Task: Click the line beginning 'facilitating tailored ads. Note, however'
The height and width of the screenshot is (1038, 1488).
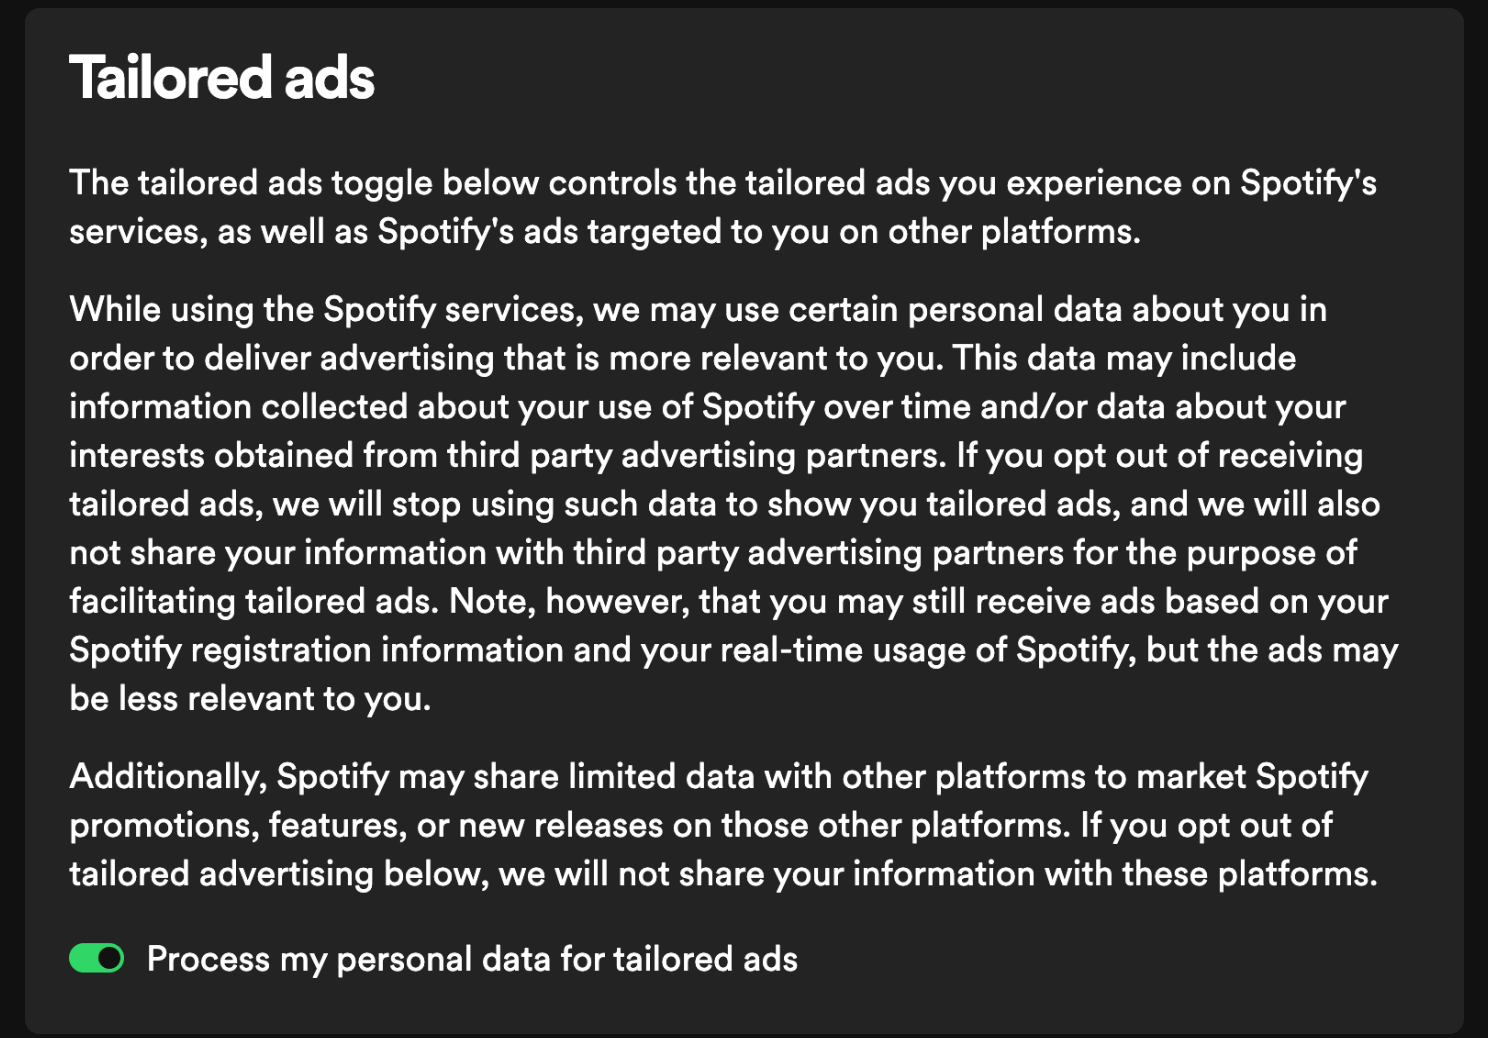Action: click(729, 601)
